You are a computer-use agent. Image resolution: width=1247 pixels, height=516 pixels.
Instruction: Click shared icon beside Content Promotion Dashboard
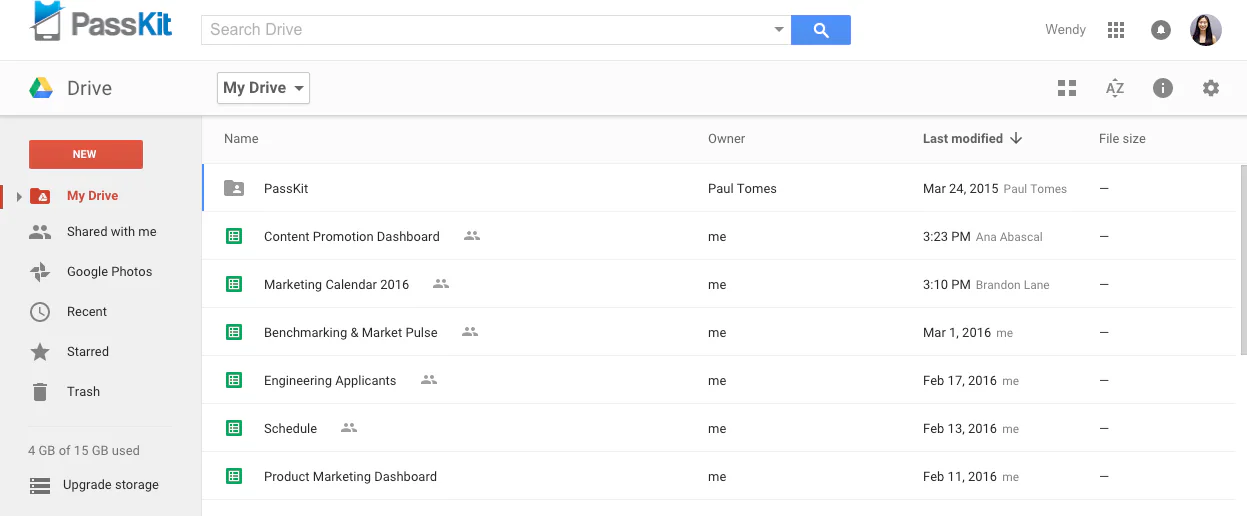click(x=472, y=236)
